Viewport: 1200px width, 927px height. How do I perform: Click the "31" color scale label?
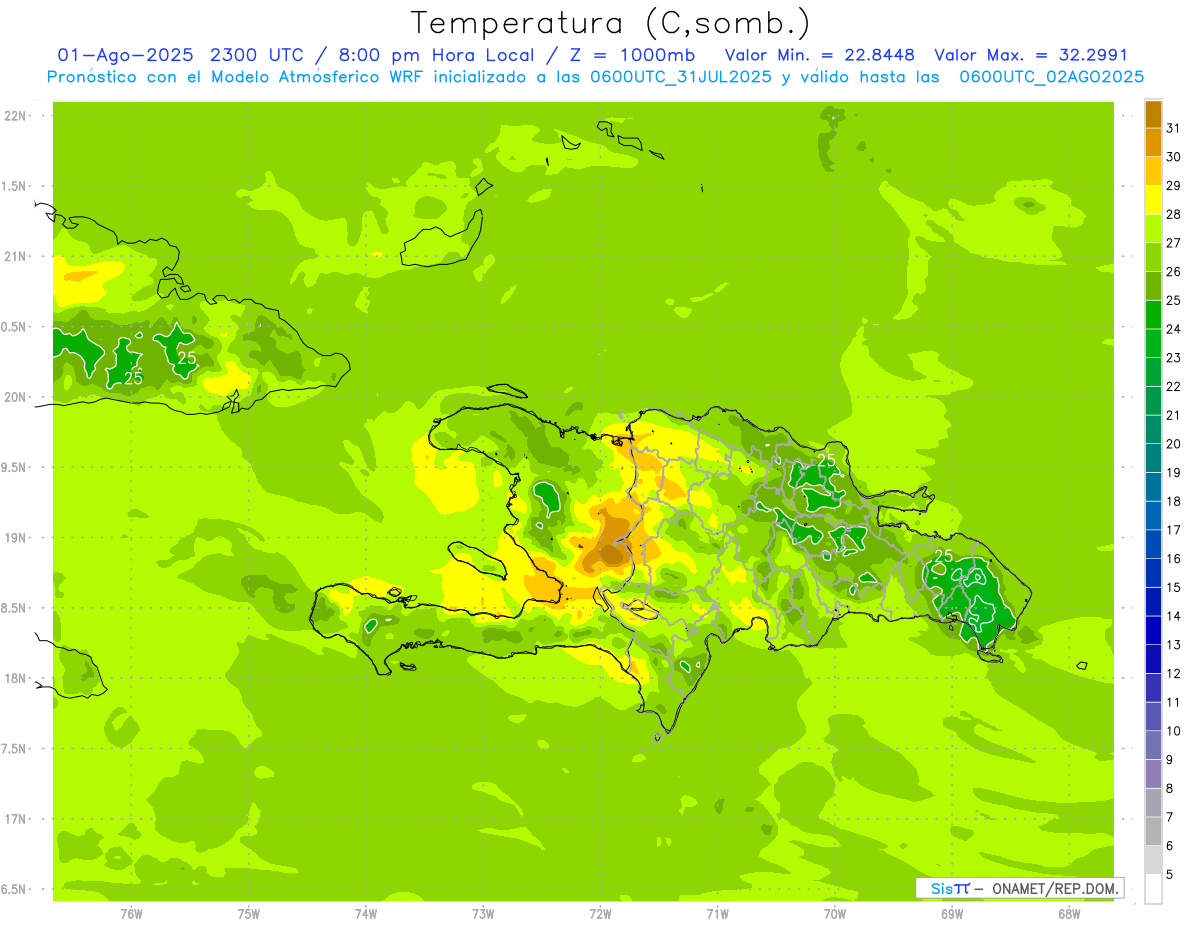pyautogui.click(x=1173, y=128)
